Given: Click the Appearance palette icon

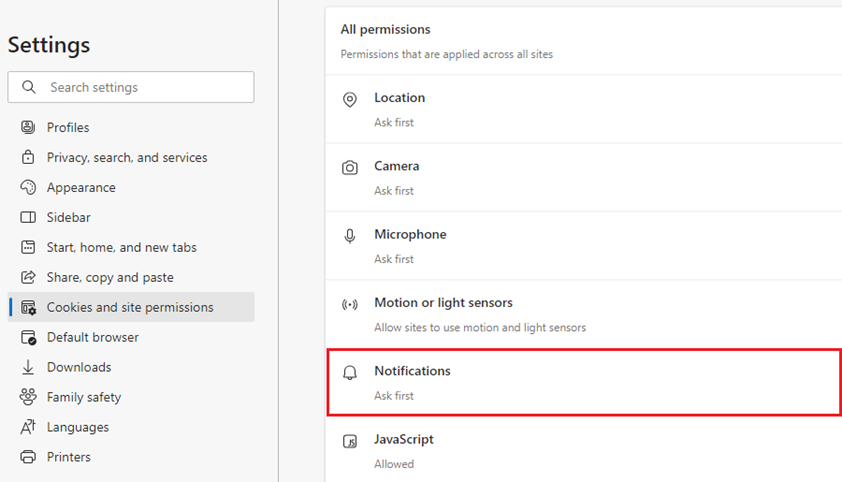Looking at the screenshot, I should tap(28, 187).
